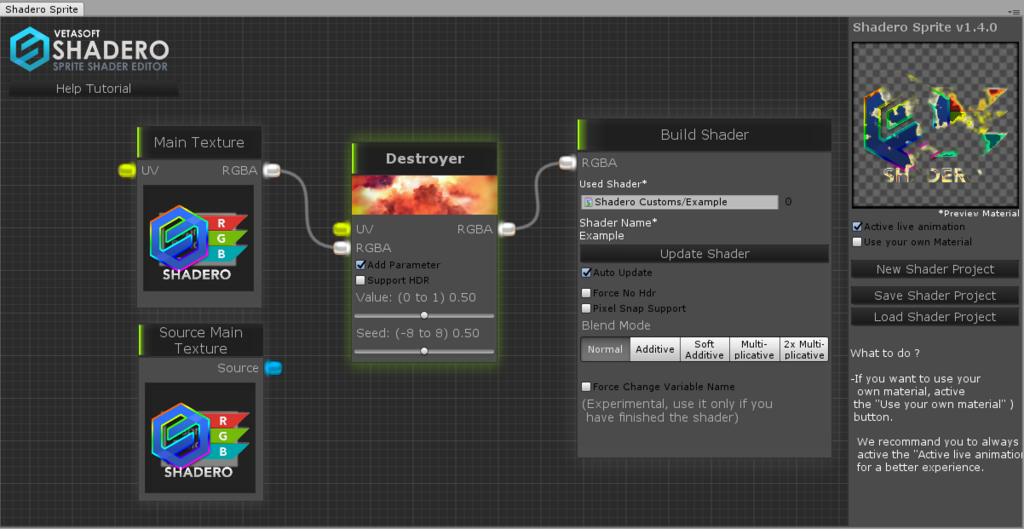
Task: Open the Help Tutorial
Action: click(x=93, y=88)
